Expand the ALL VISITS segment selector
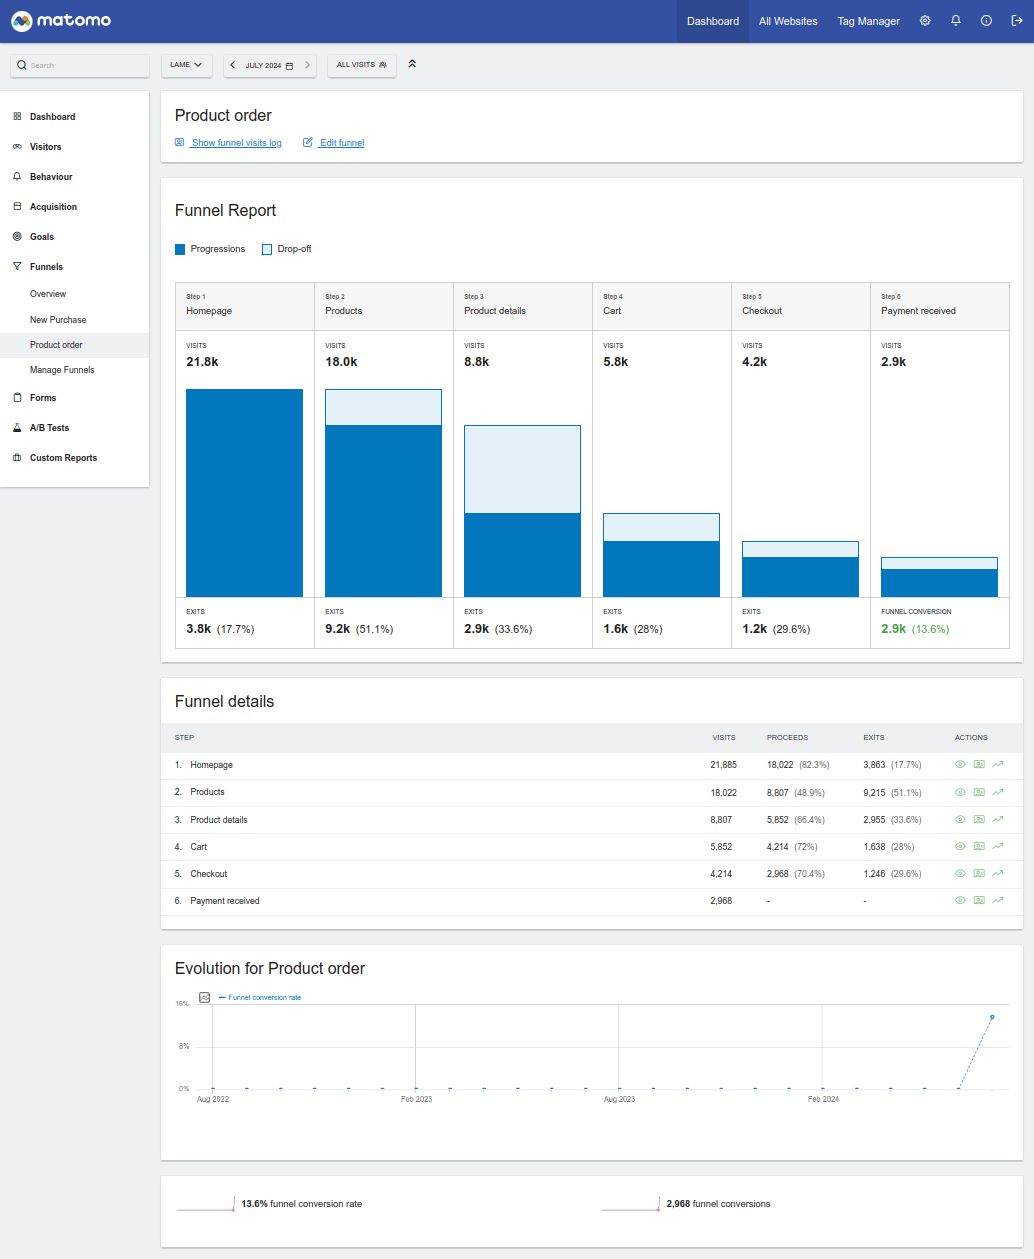The image size is (1034, 1259). [x=361, y=64]
